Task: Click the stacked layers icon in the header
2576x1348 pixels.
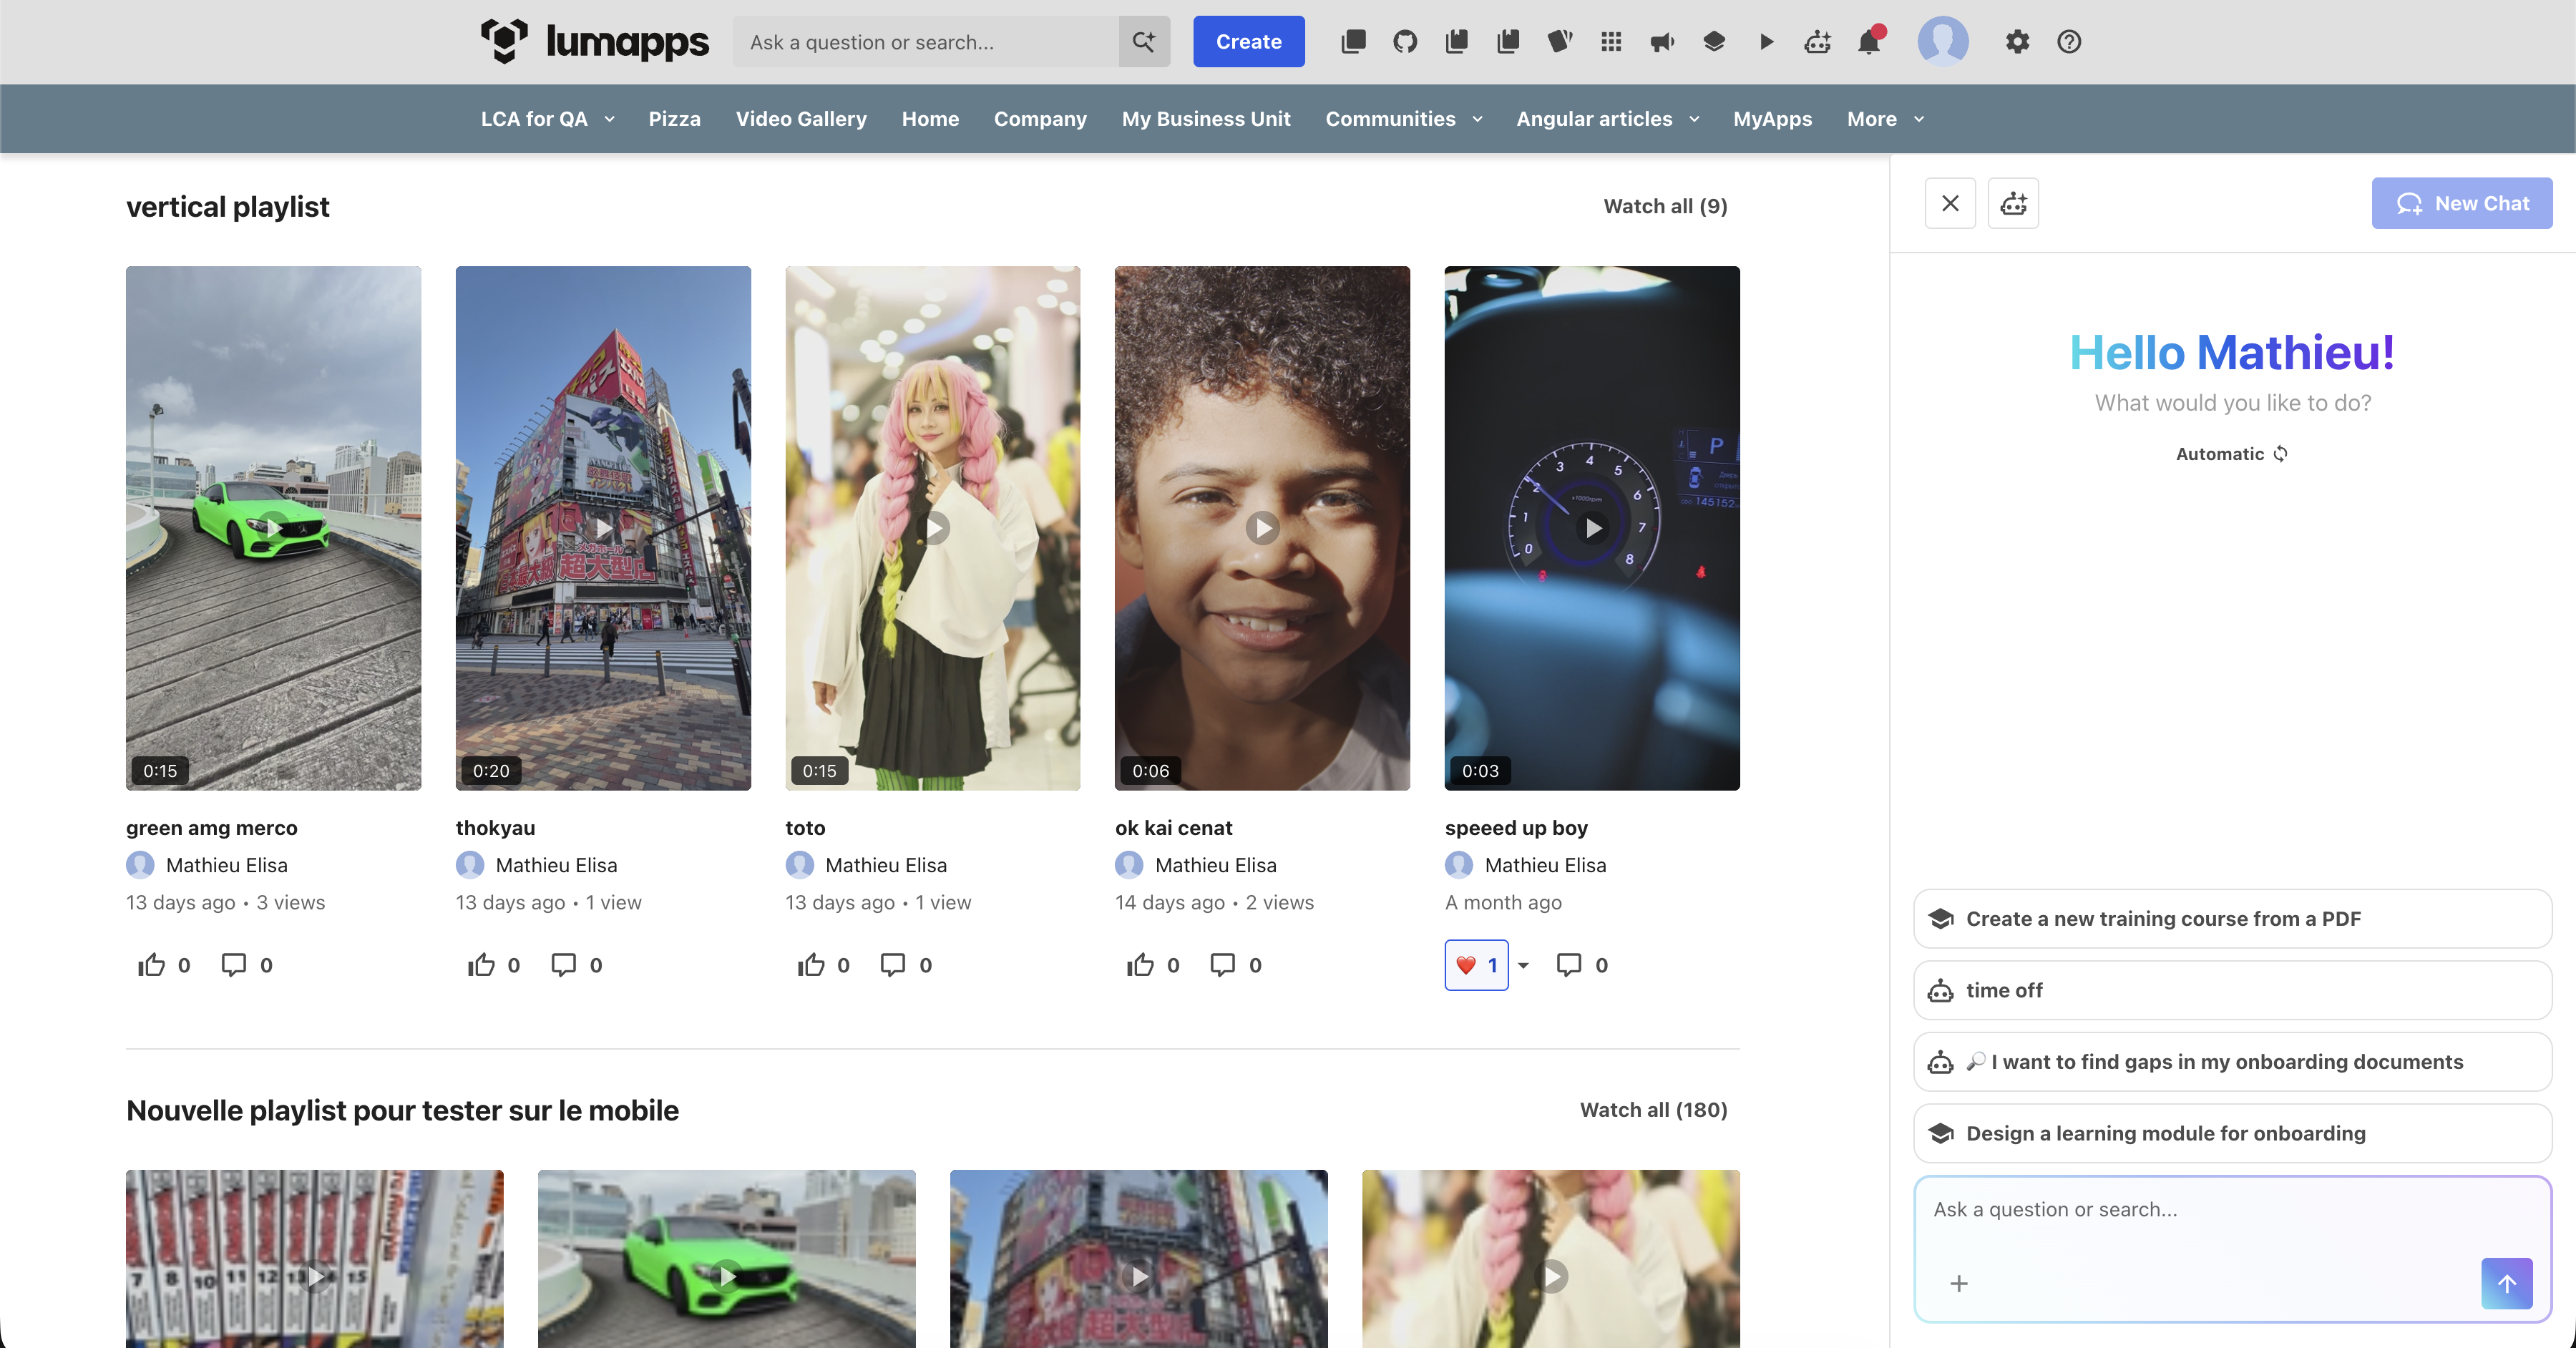Action: pos(1714,42)
